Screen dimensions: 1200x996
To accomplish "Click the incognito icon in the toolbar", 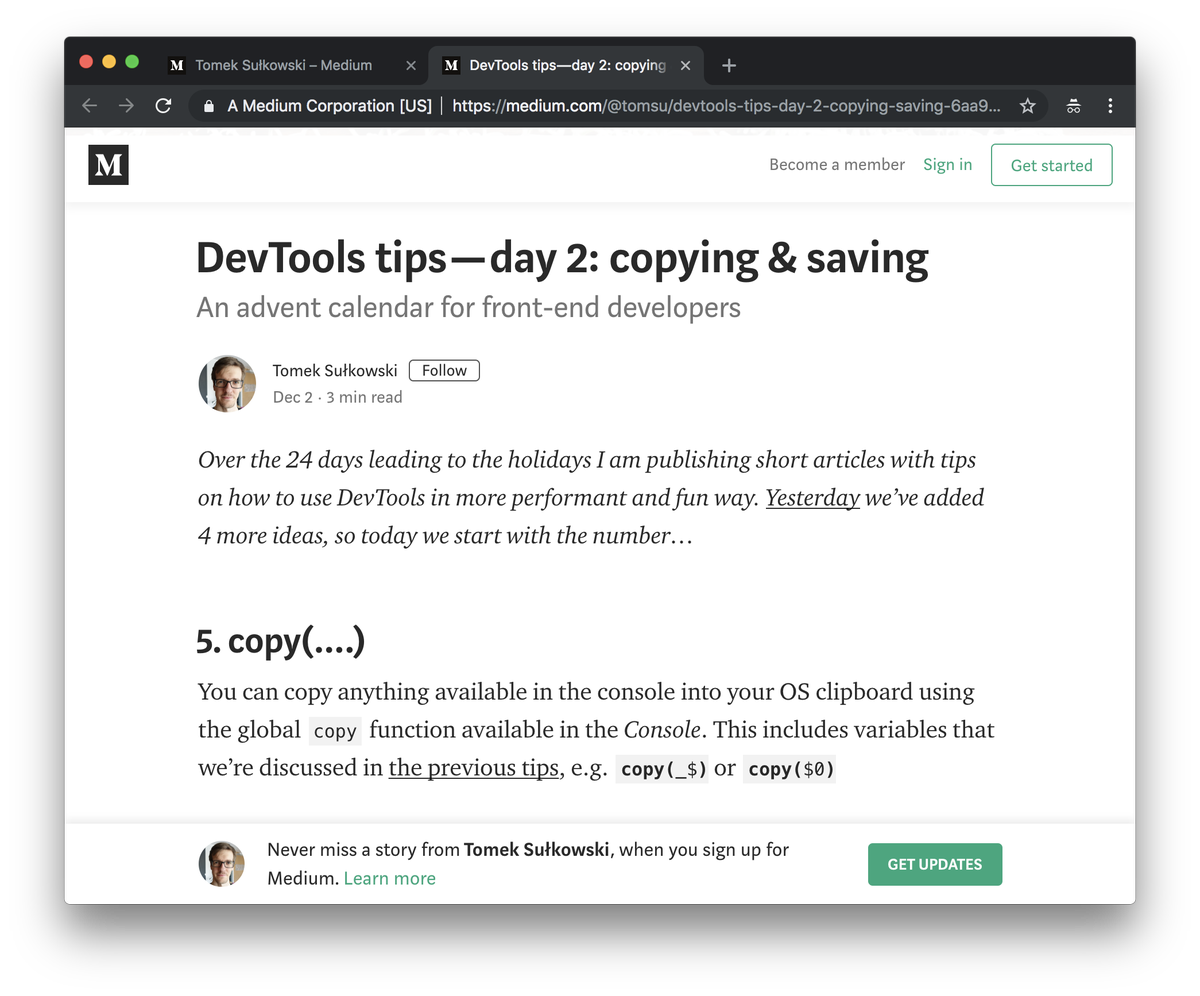I will (x=1073, y=106).
